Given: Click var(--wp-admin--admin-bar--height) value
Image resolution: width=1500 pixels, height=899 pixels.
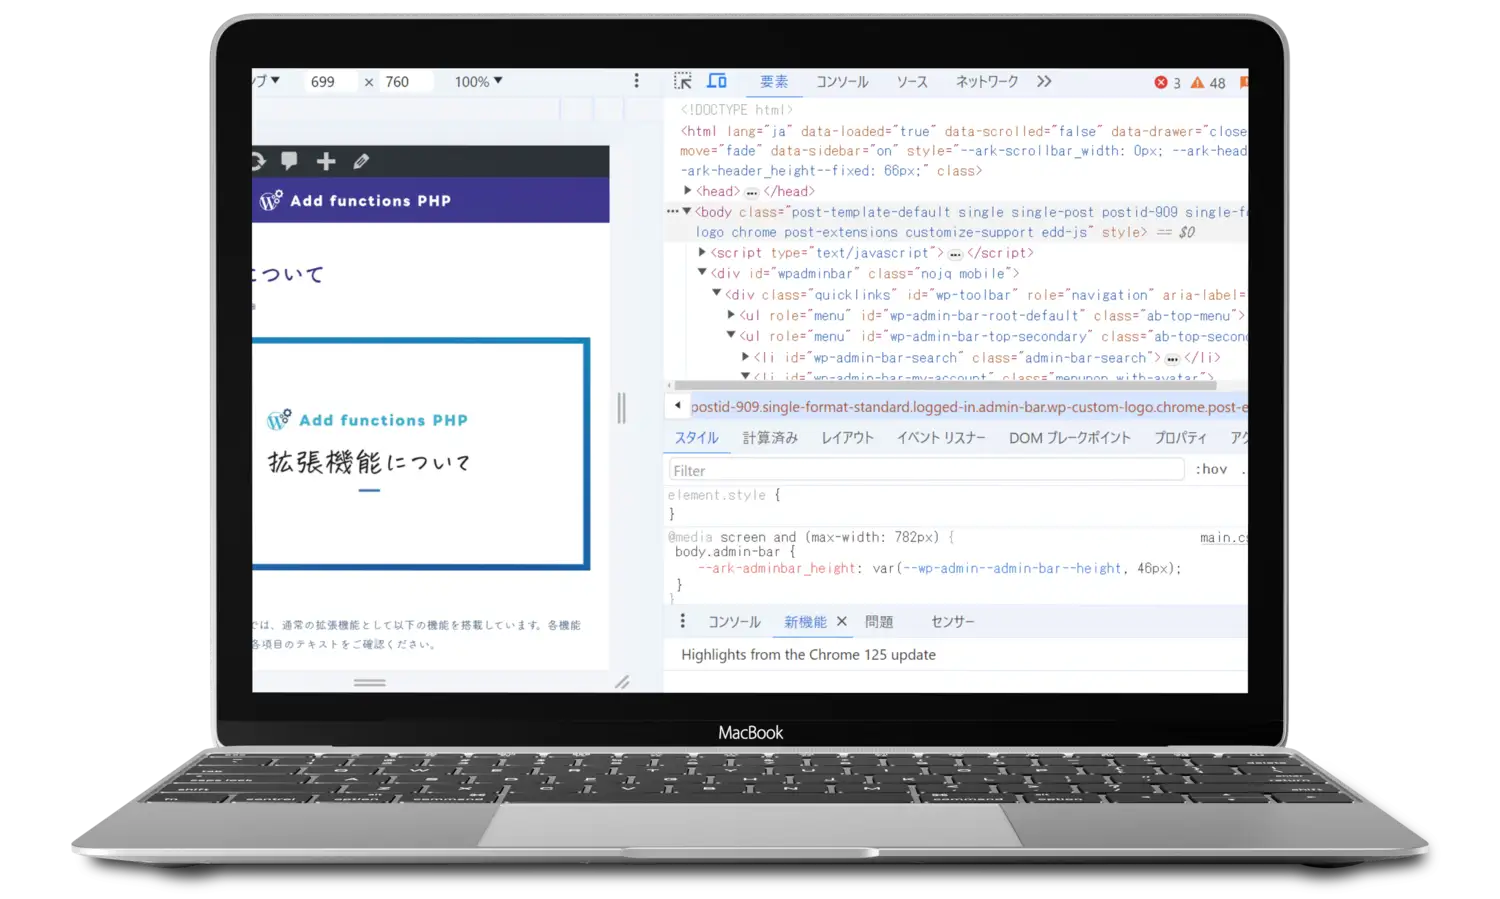Looking at the screenshot, I should (1025, 568).
